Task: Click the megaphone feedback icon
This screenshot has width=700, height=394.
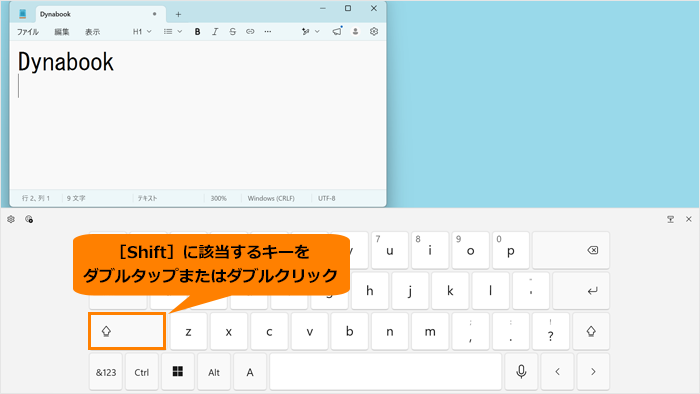Action: (337, 31)
